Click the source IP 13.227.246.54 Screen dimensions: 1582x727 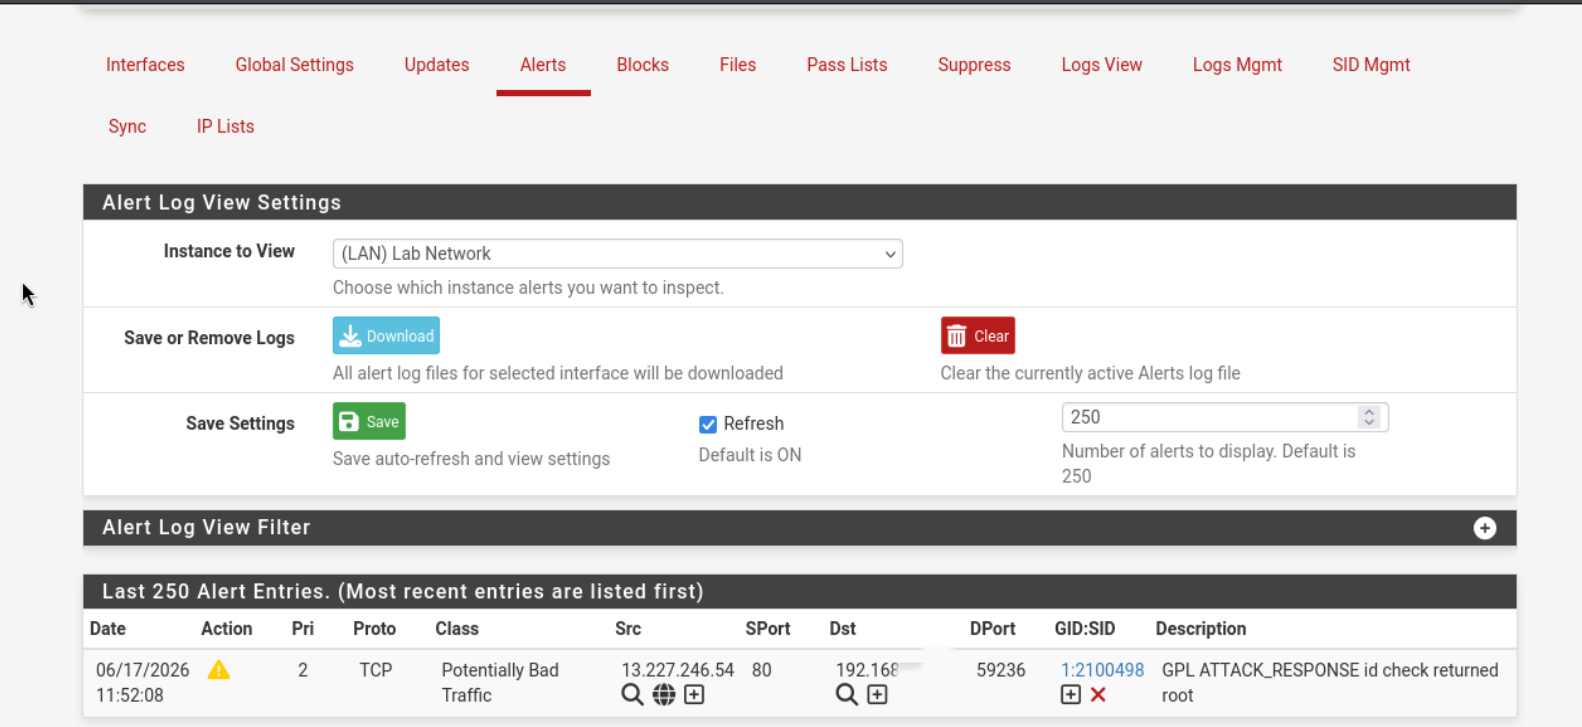point(678,670)
